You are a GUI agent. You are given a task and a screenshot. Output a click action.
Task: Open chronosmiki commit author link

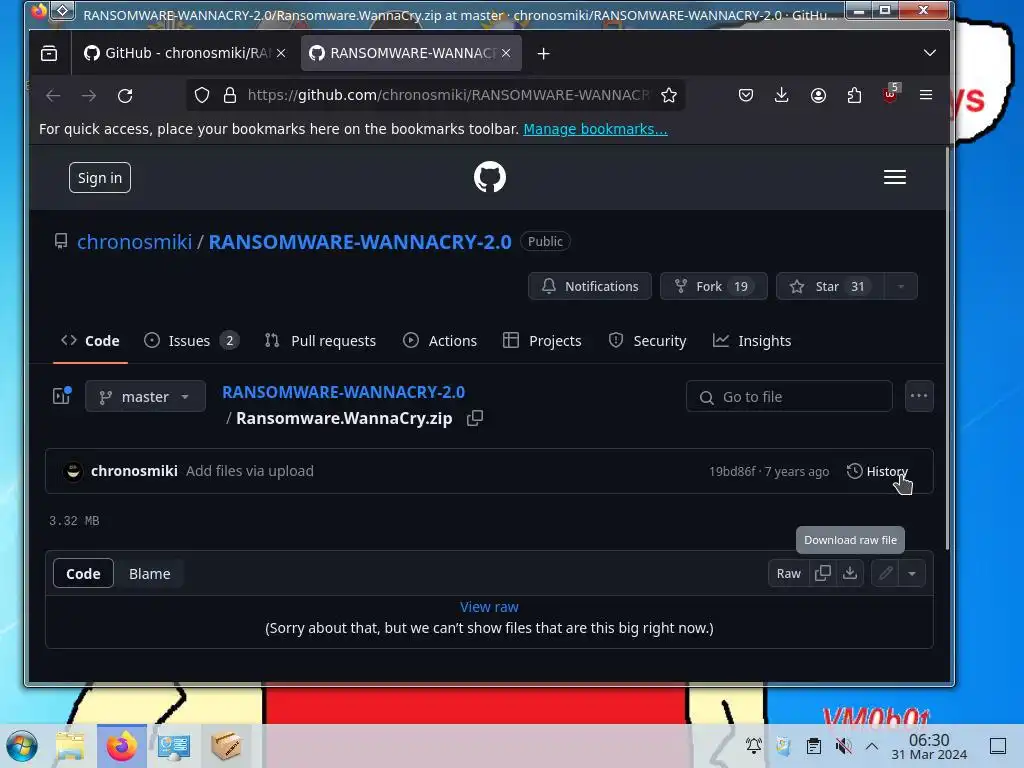(x=134, y=471)
